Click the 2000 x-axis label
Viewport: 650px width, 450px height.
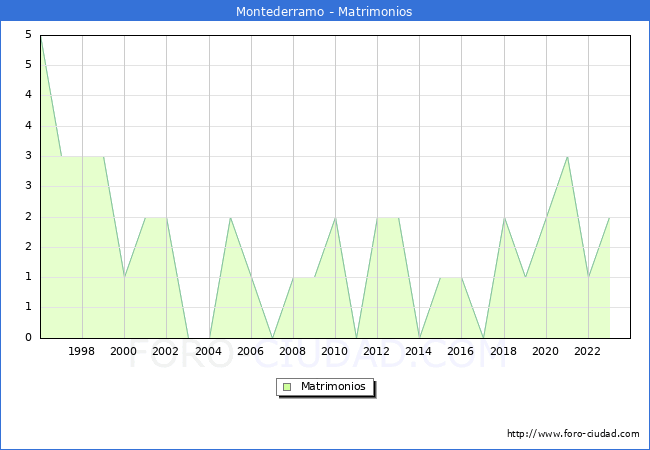pos(123,351)
